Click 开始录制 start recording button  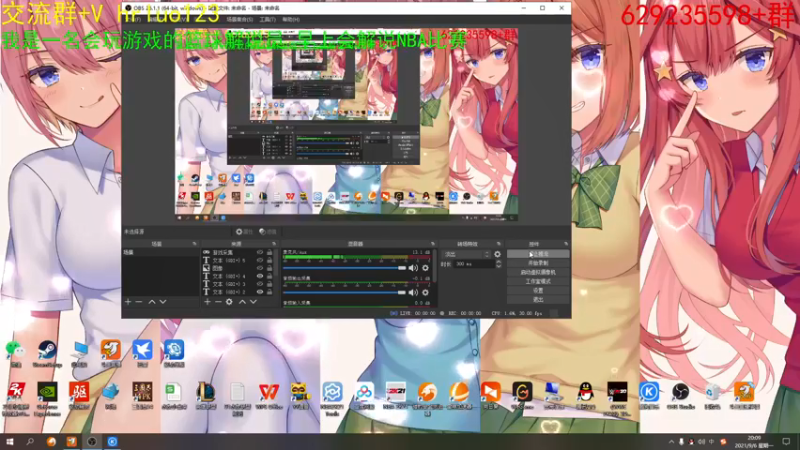(538, 263)
